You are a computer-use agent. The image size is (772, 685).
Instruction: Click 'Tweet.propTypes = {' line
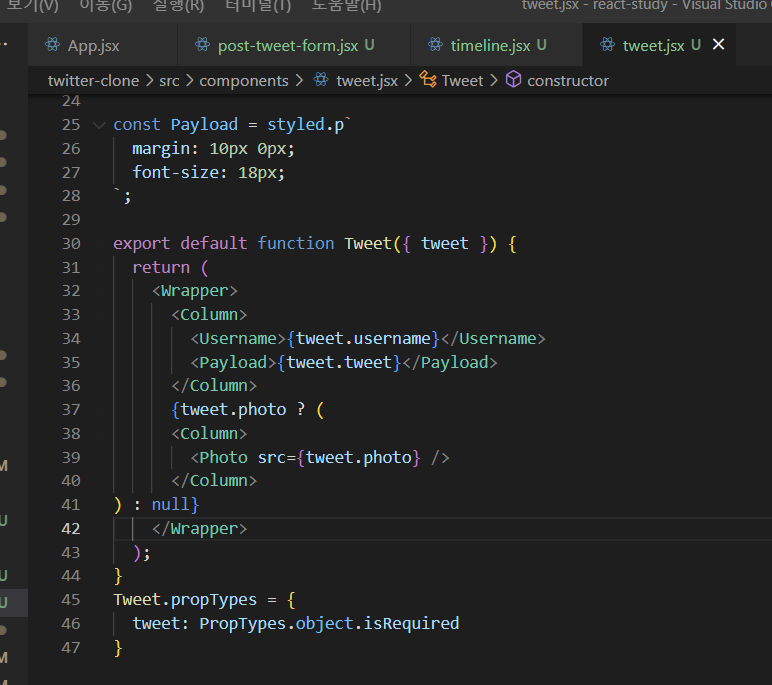pyautogui.click(x=204, y=600)
